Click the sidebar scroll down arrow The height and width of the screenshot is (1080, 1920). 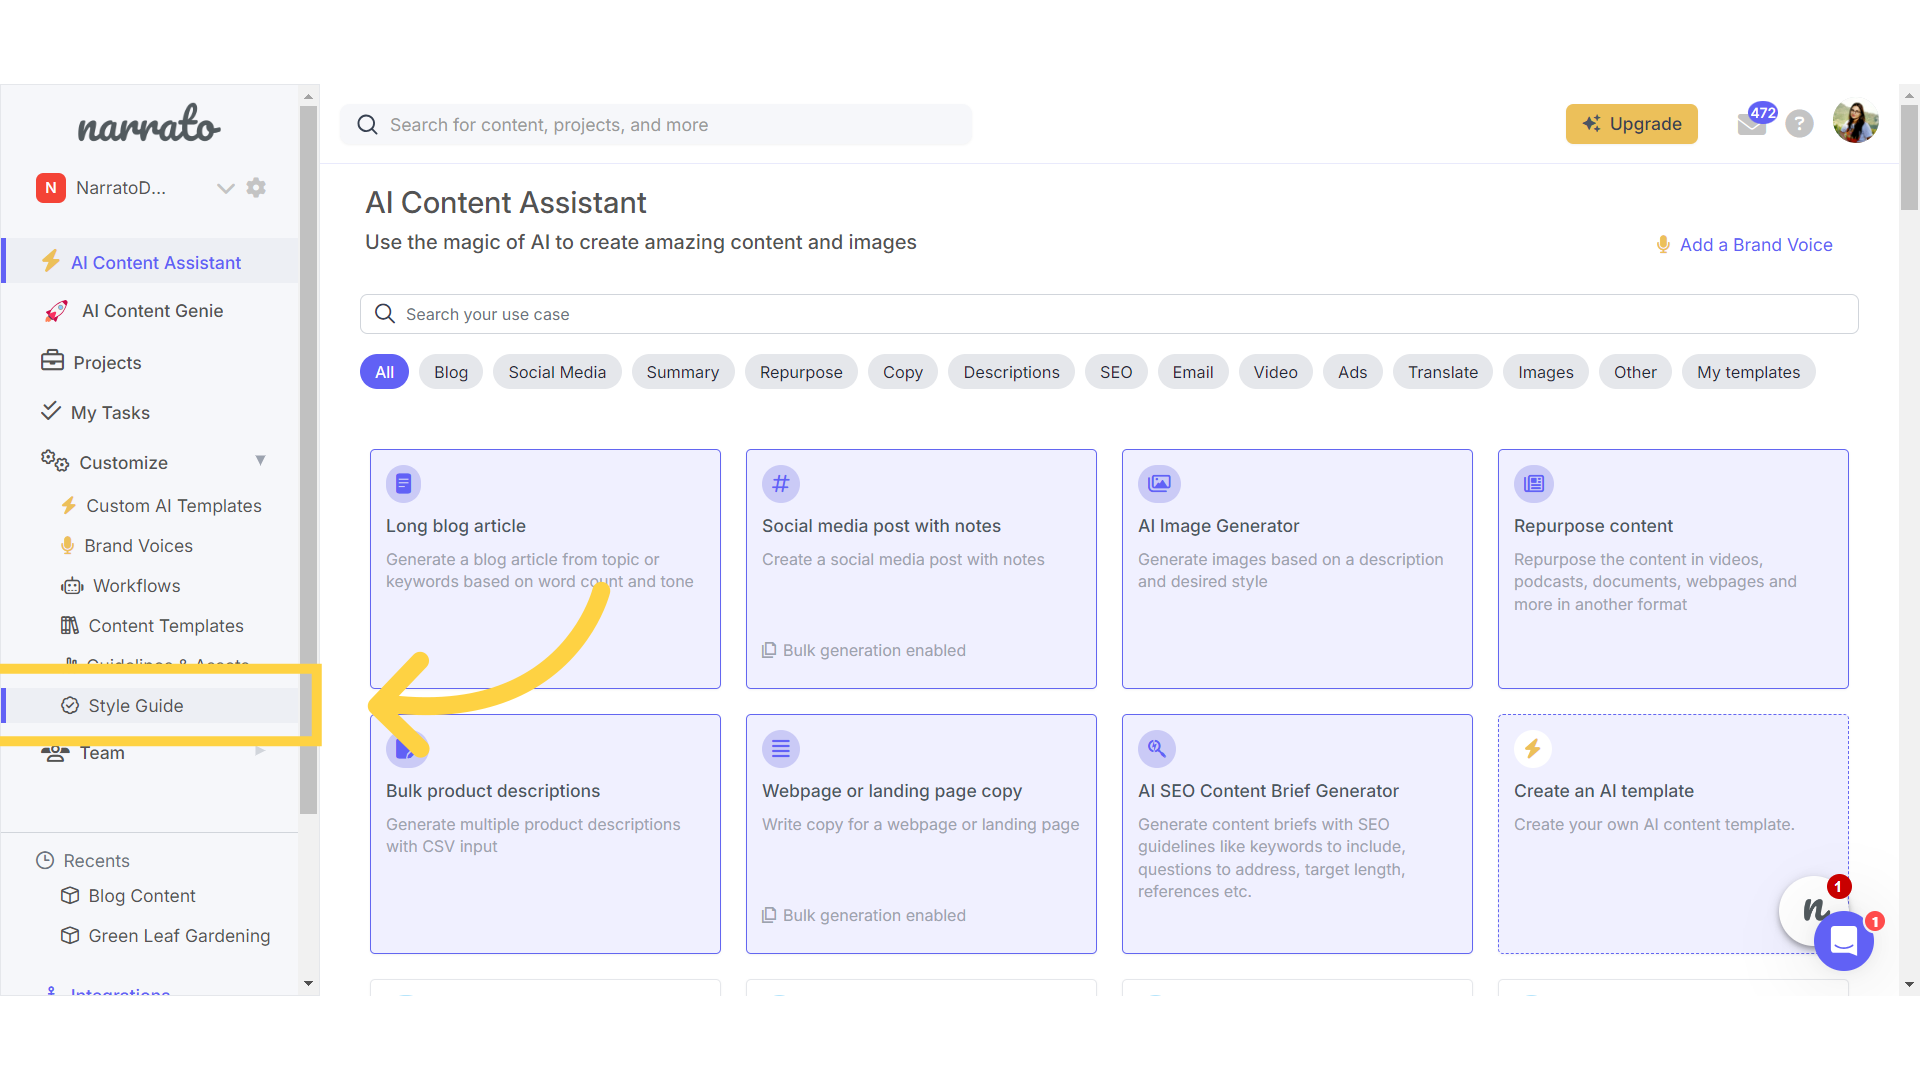click(x=308, y=984)
